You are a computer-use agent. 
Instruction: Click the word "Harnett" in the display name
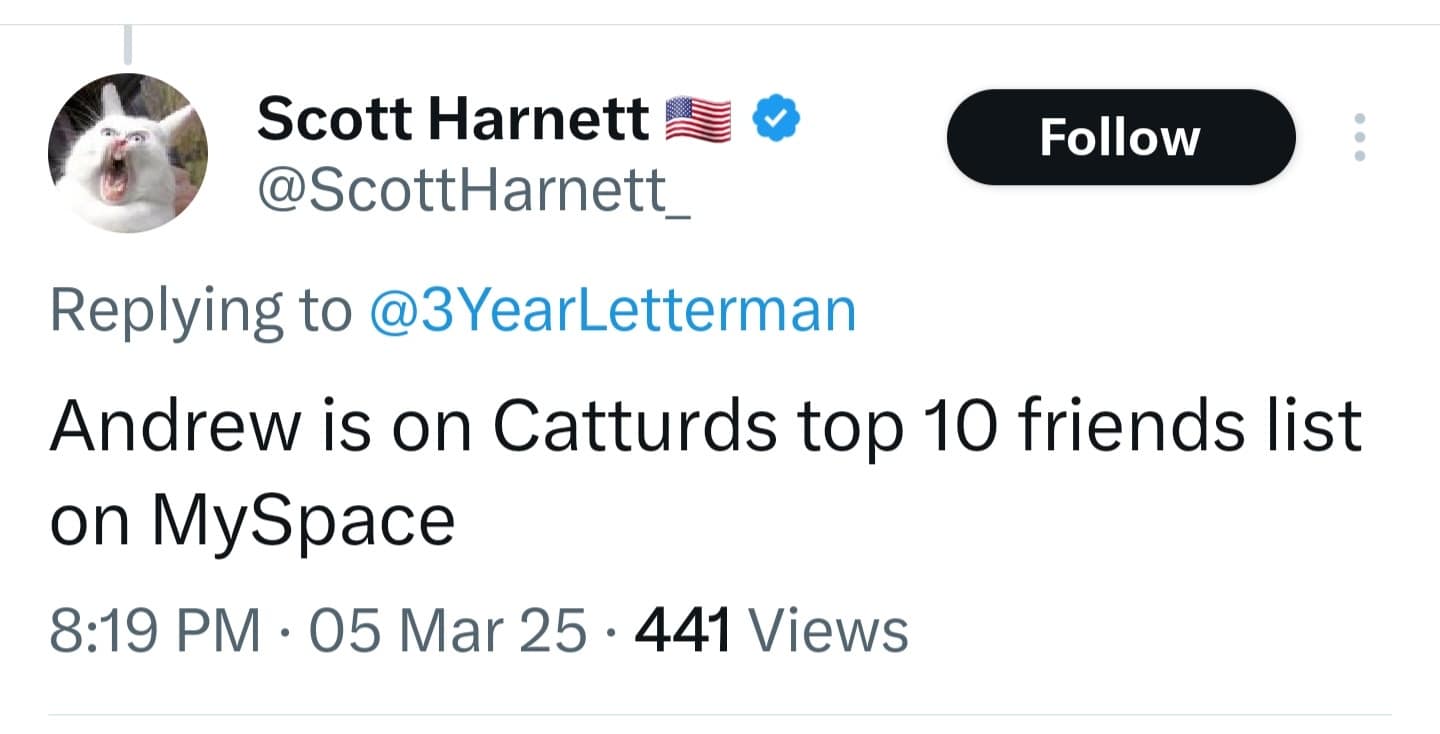tap(540, 120)
